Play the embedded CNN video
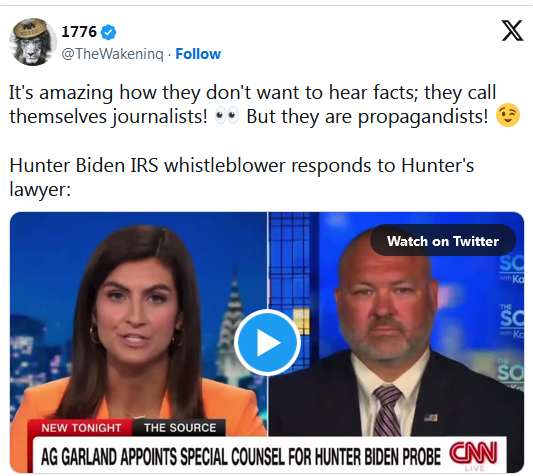Screen dimensions: 533x476 tap(267, 342)
